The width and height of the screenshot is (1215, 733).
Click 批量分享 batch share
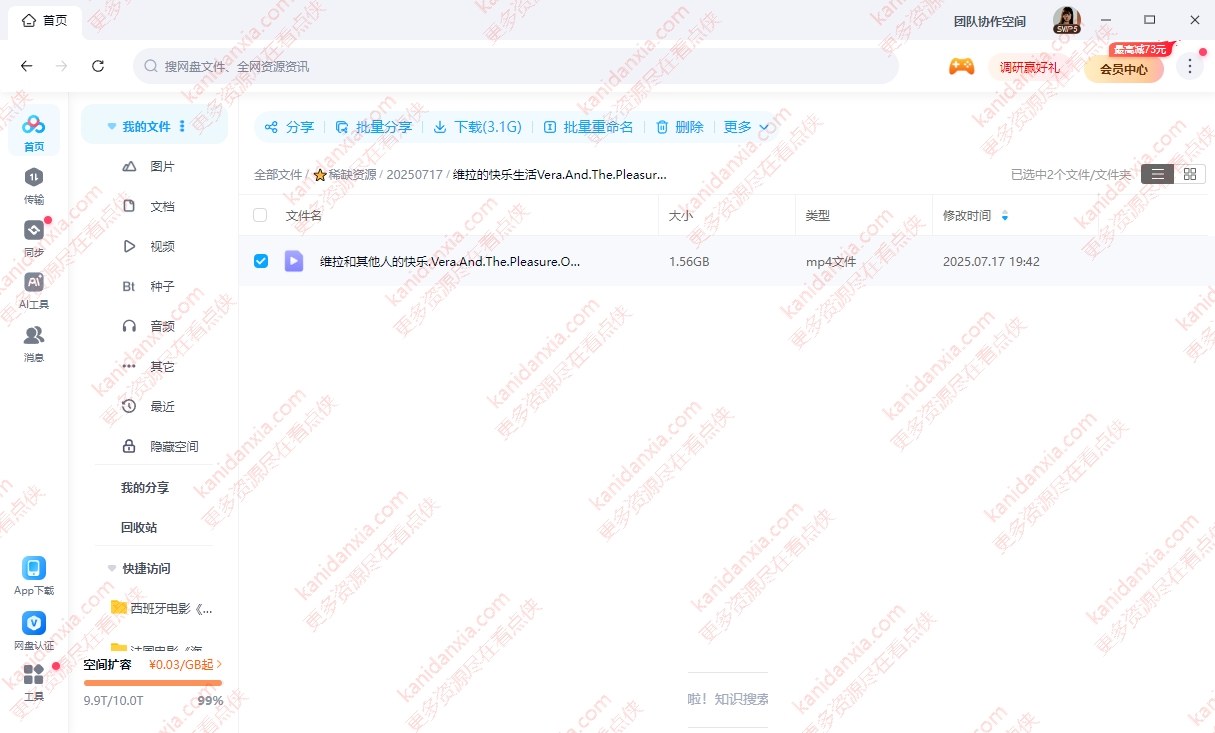(x=373, y=127)
